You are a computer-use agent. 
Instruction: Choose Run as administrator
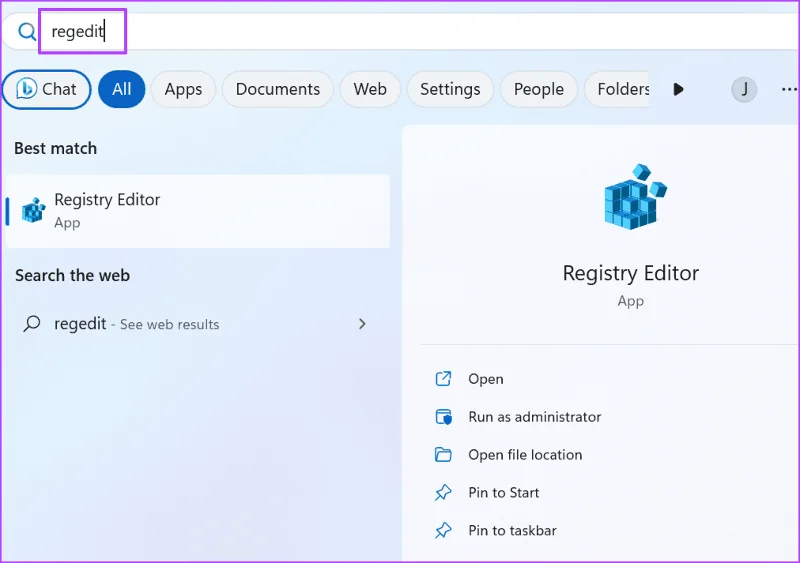(x=534, y=417)
